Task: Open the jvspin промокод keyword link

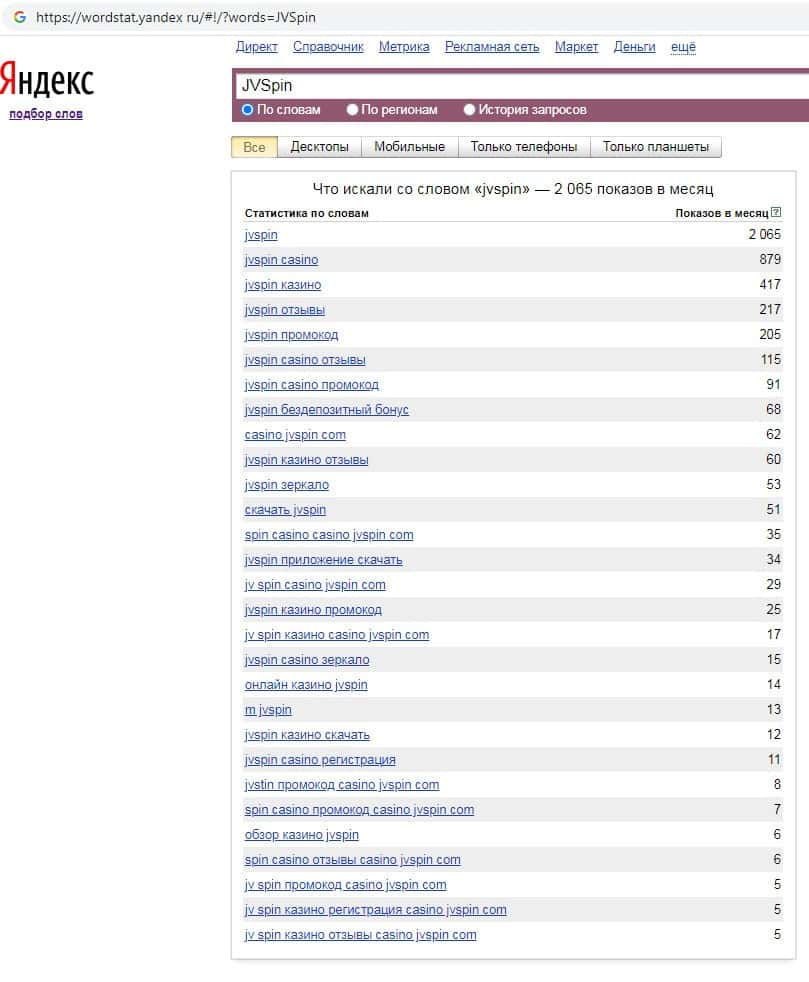Action: pos(291,335)
